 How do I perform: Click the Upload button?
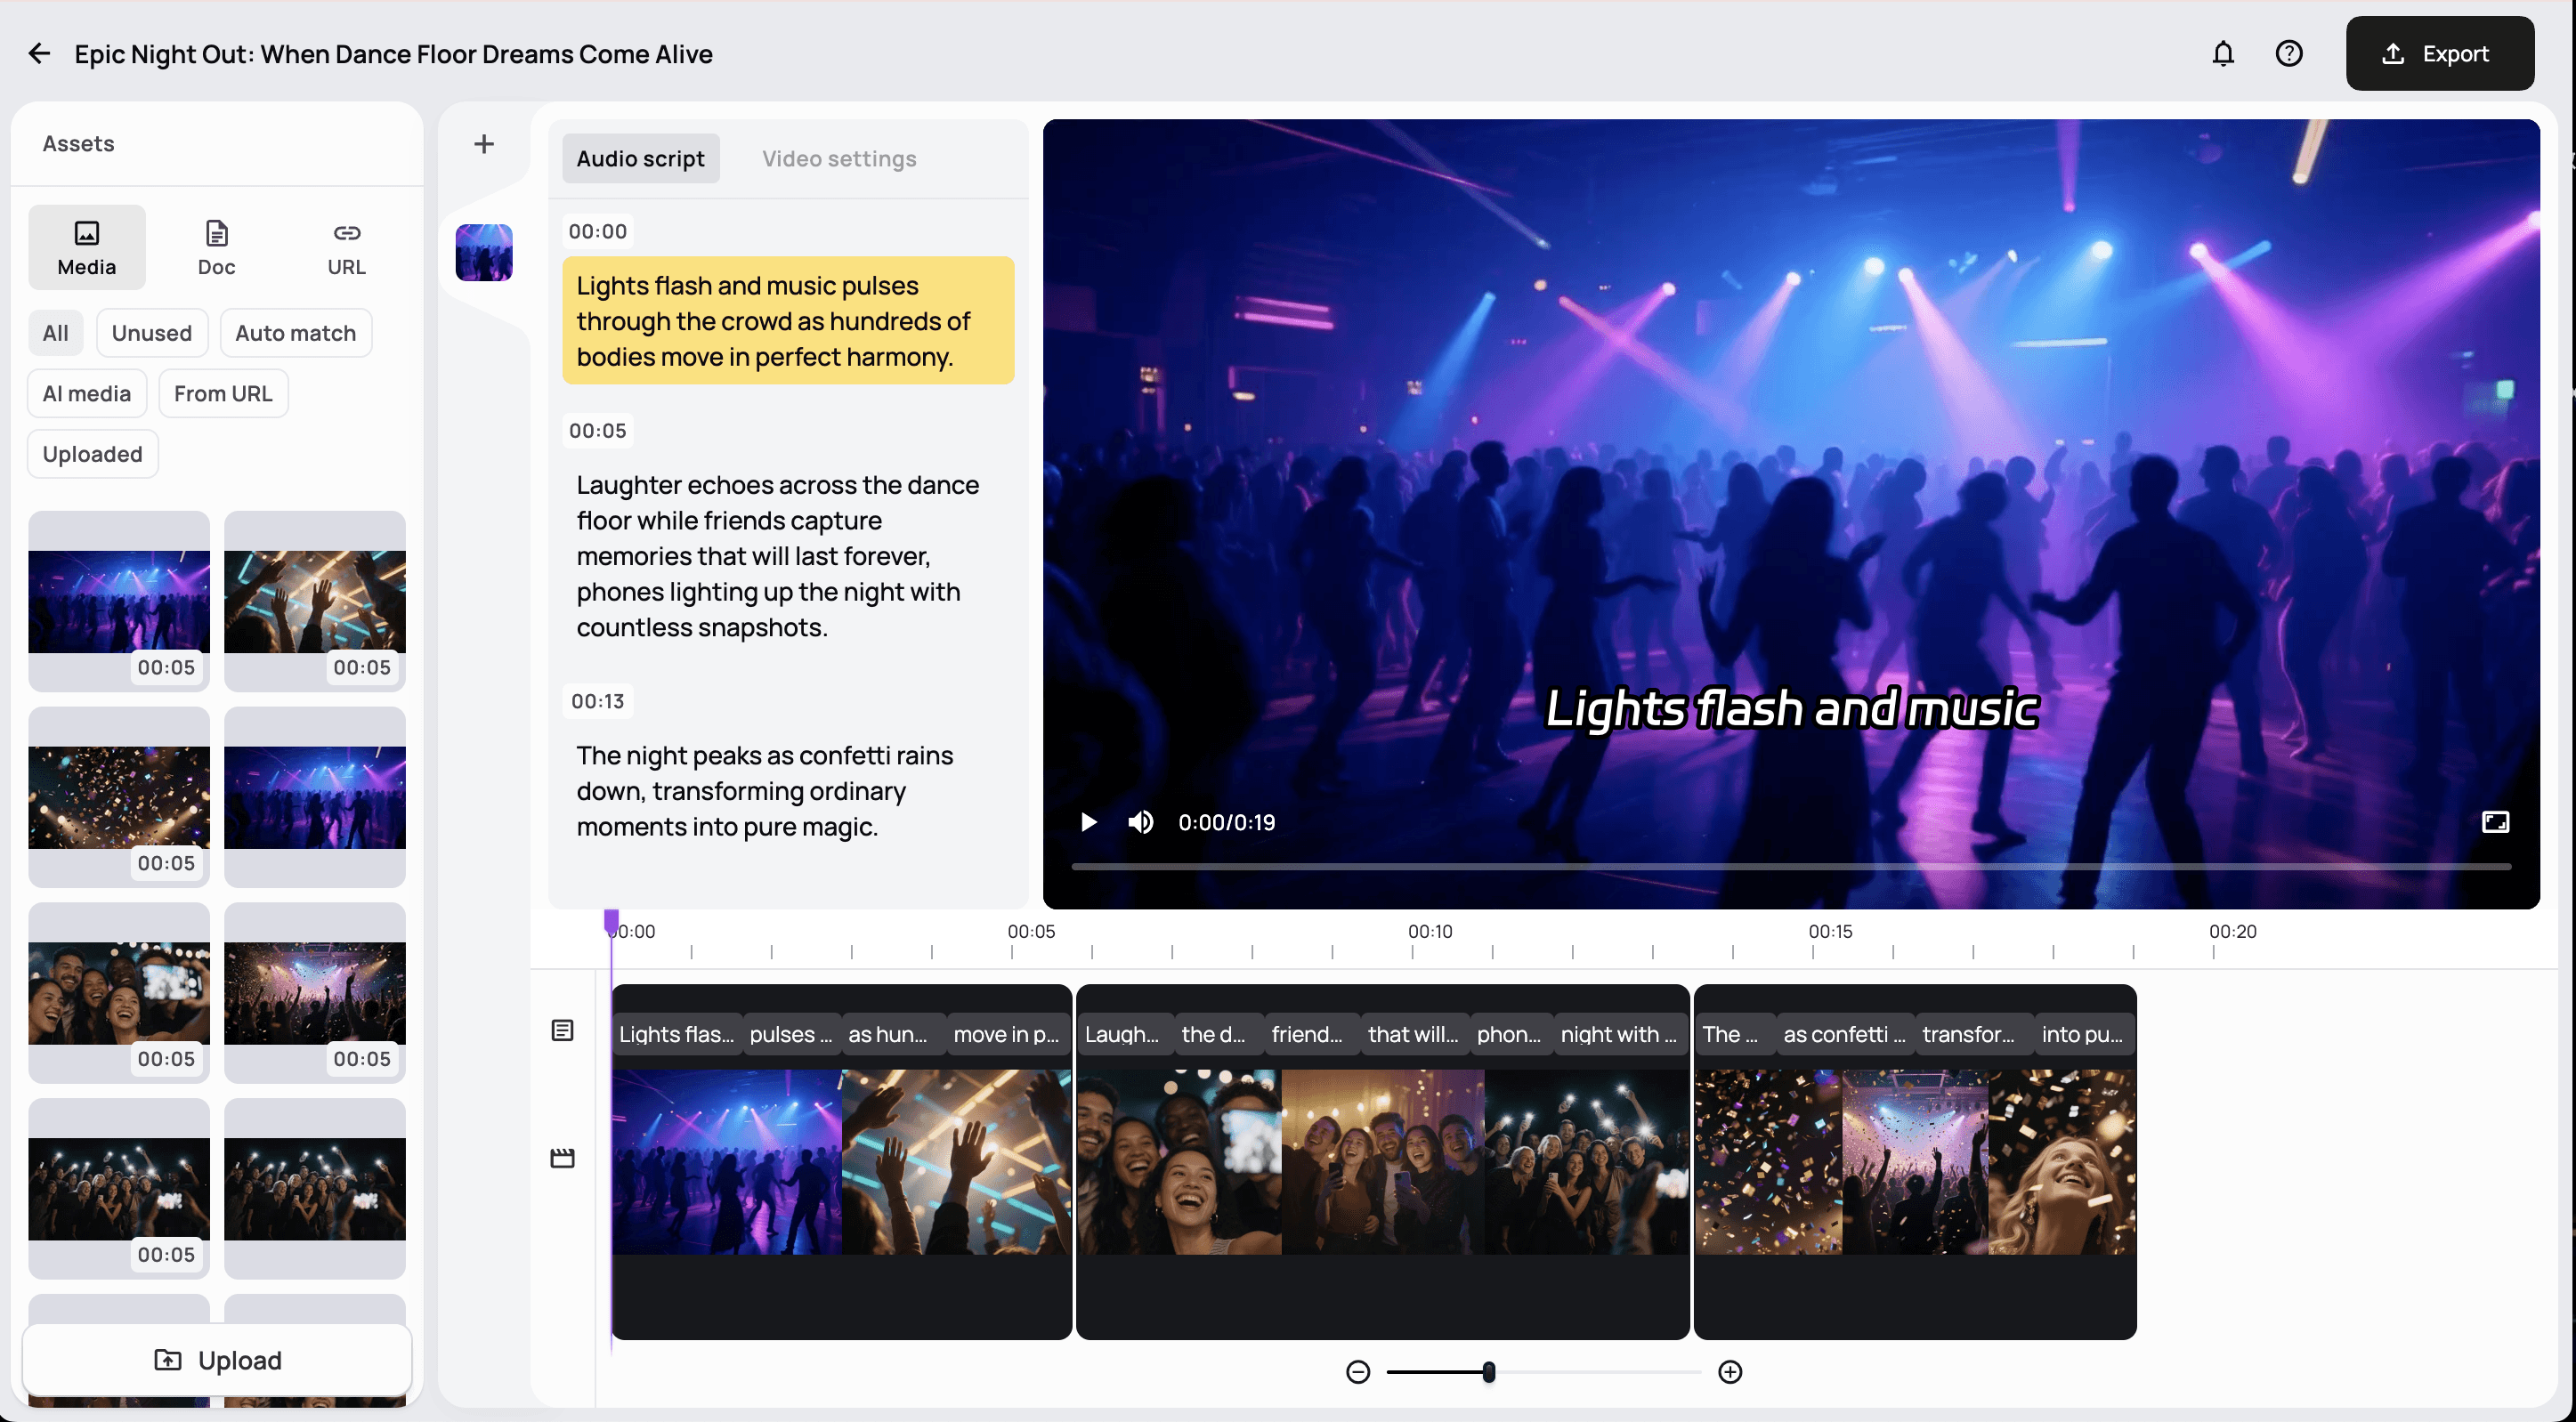click(x=217, y=1359)
